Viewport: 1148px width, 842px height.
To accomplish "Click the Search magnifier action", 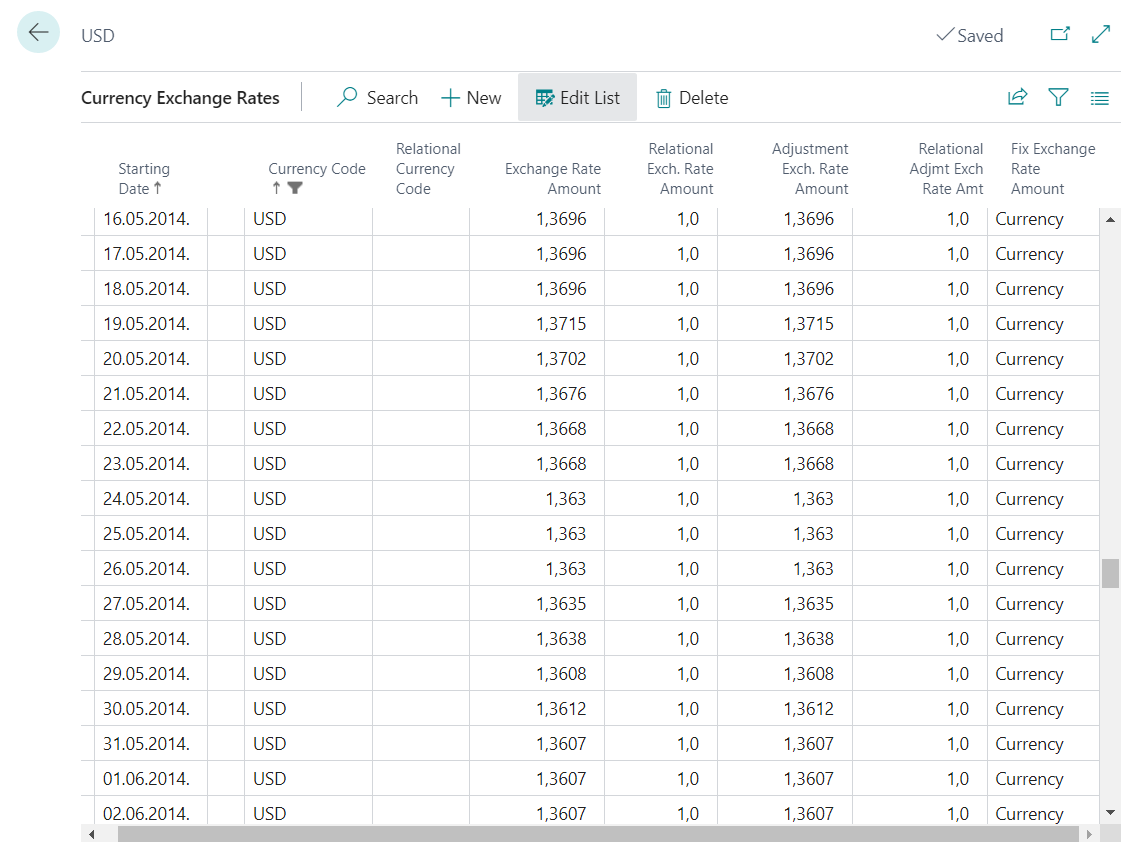I will click(377, 98).
